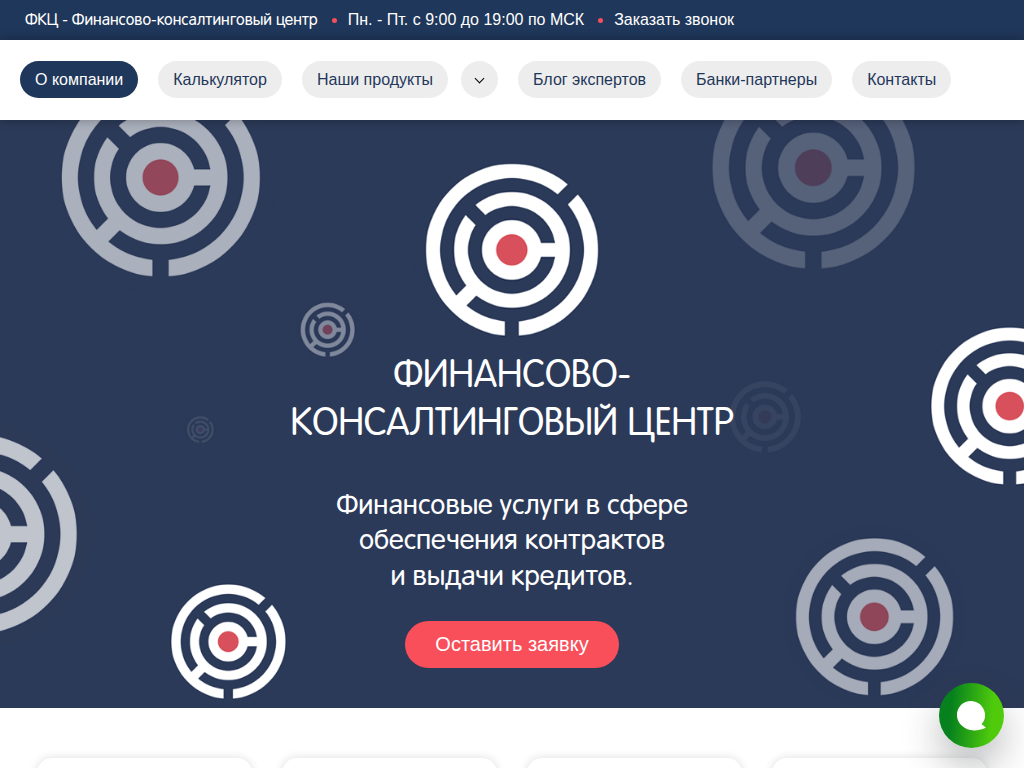Select the О компании navigation item
Image resolution: width=1024 pixels, height=768 pixels.
(x=78, y=80)
